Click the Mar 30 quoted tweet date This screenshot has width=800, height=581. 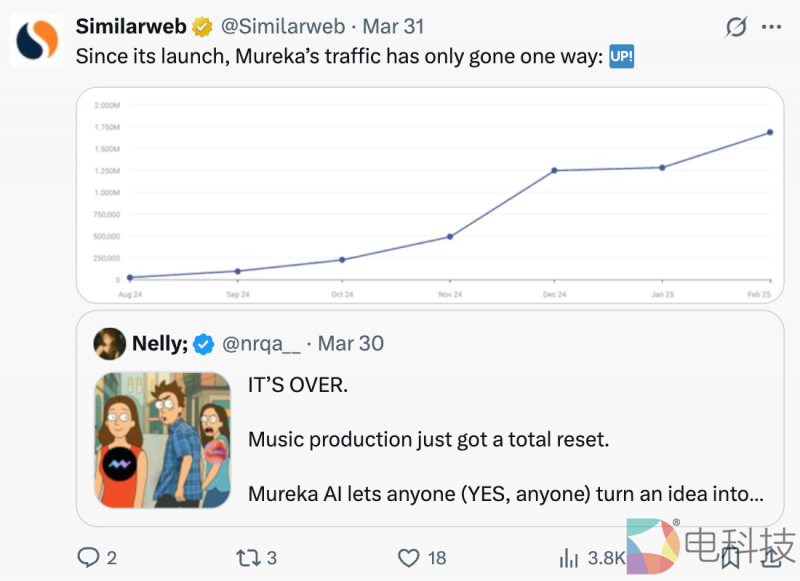tap(350, 343)
